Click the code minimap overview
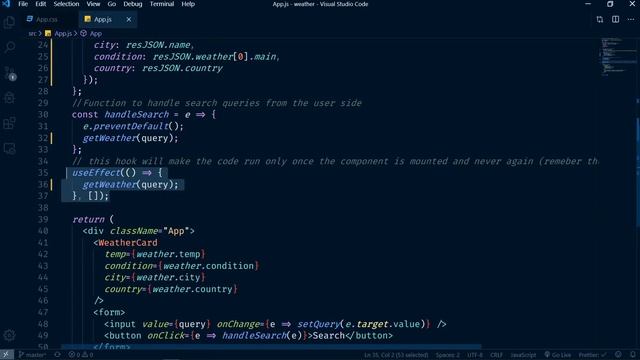Viewport: 640px width, 360px height. click(618, 57)
